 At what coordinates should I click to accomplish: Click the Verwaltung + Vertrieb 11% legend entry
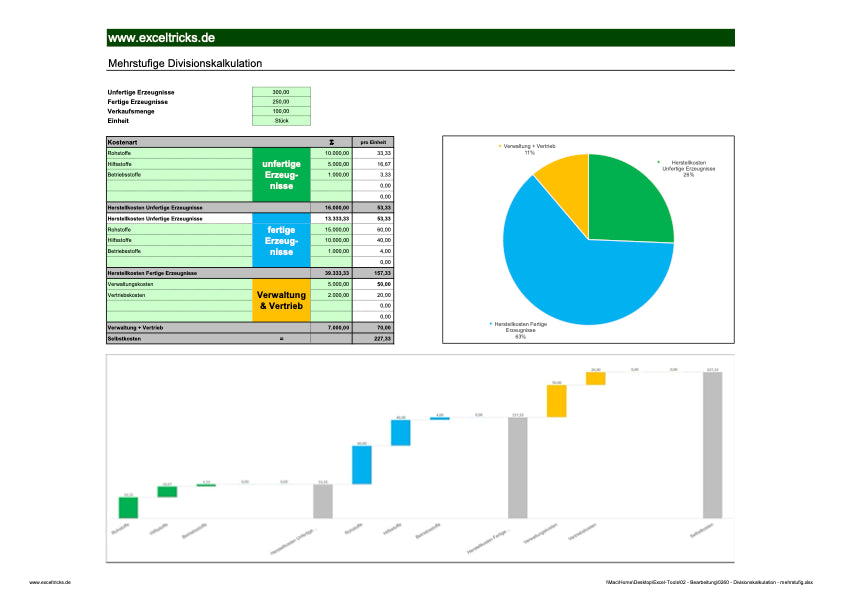click(531, 146)
